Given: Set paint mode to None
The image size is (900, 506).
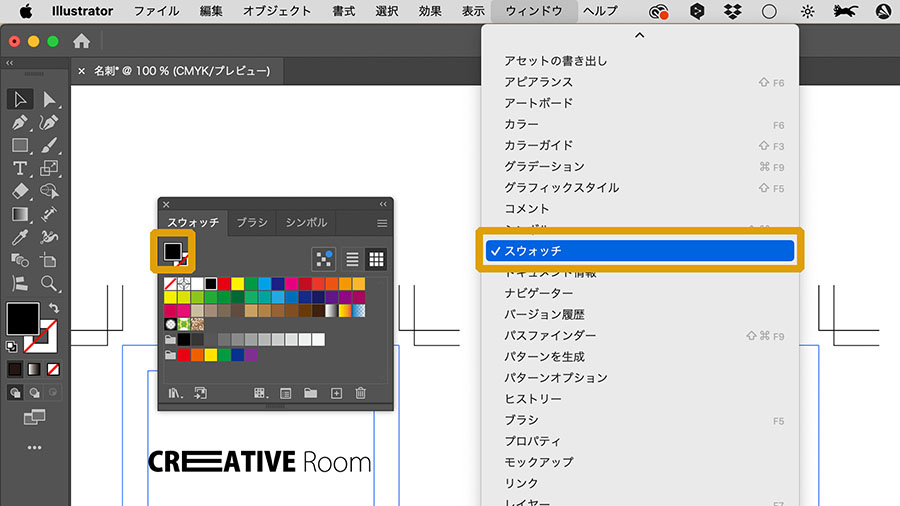Looking at the screenshot, I should point(53,369).
